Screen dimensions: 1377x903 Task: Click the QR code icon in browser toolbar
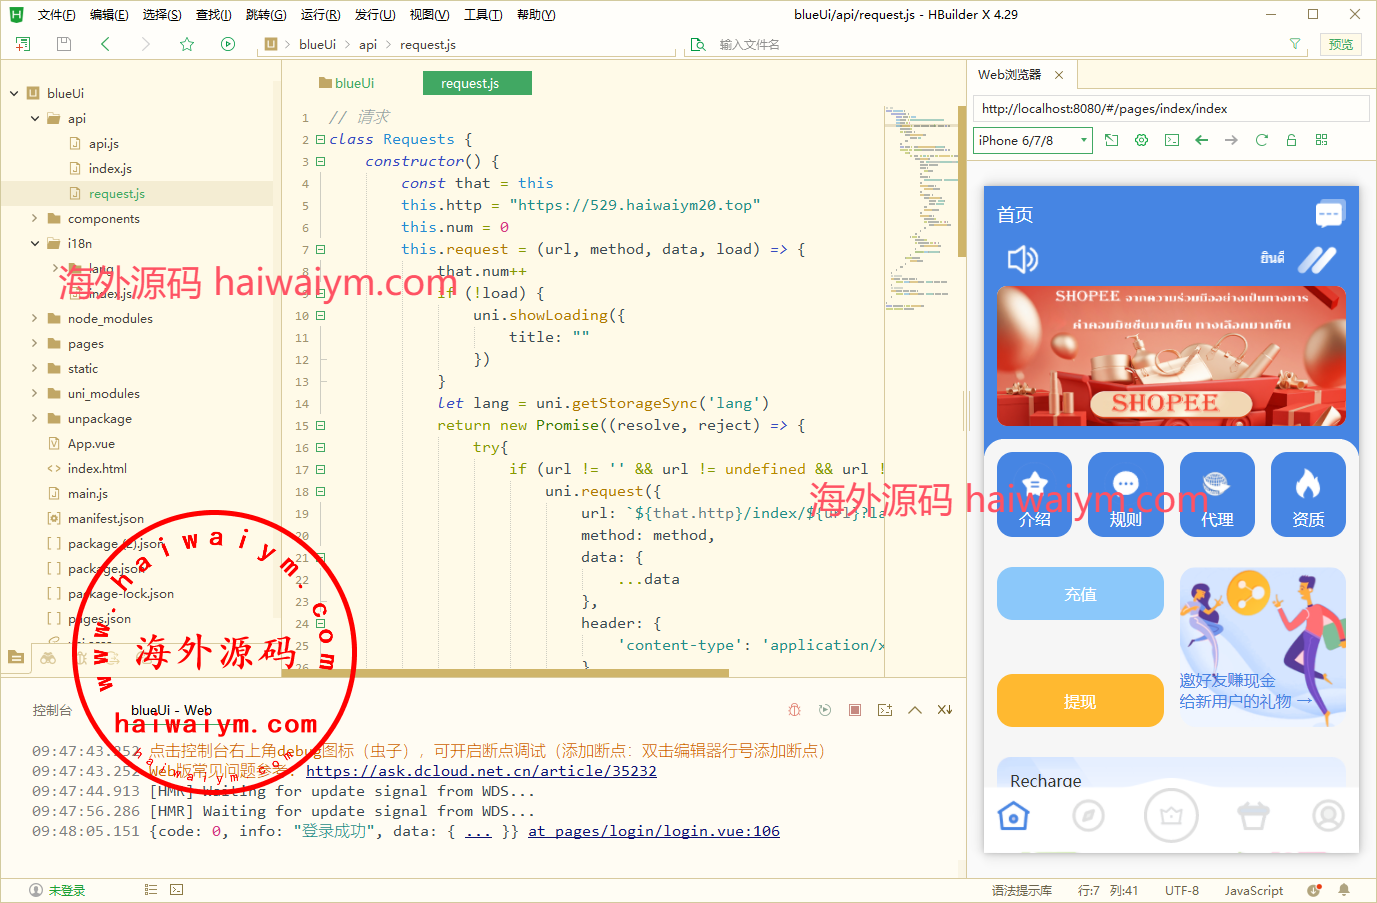(x=1321, y=140)
